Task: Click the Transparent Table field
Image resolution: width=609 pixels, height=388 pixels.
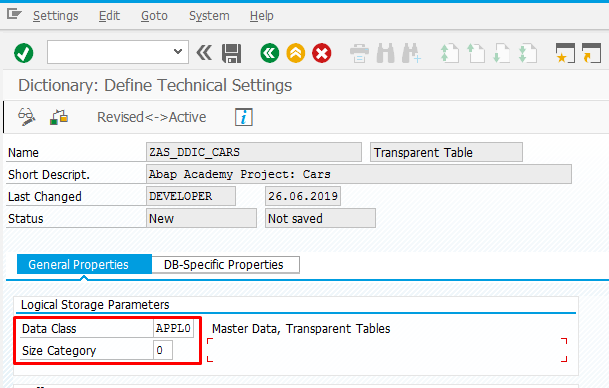Action: [446, 152]
